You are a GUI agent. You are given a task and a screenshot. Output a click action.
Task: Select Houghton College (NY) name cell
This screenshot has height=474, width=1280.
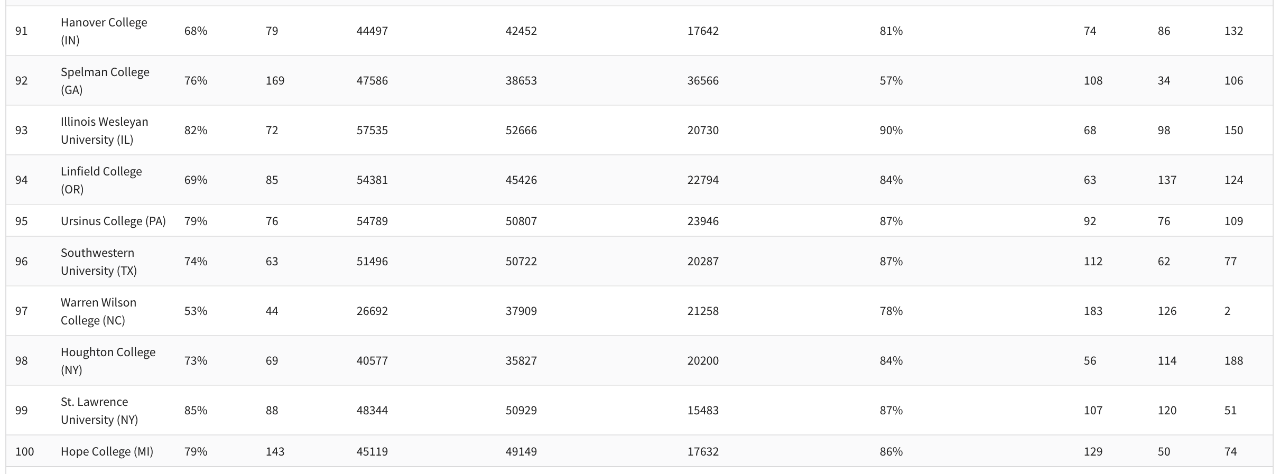pos(107,360)
